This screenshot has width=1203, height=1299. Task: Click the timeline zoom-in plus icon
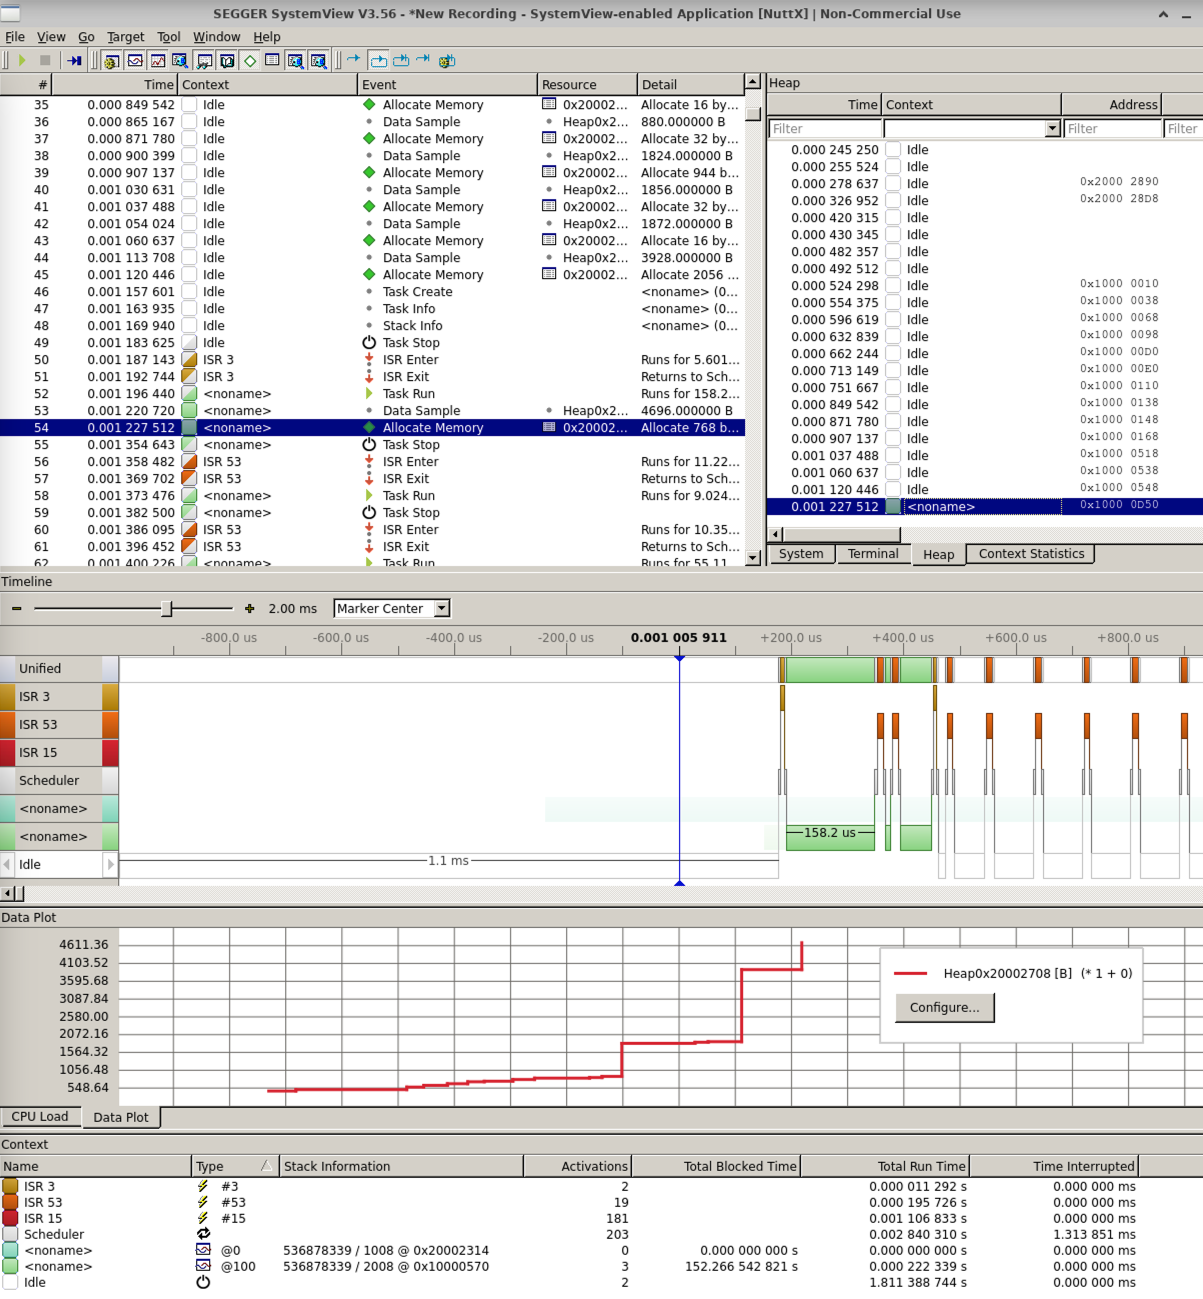click(249, 608)
